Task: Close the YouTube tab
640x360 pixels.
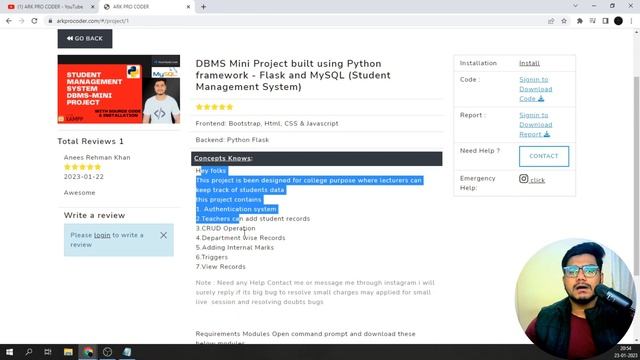Action: click(x=93, y=7)
